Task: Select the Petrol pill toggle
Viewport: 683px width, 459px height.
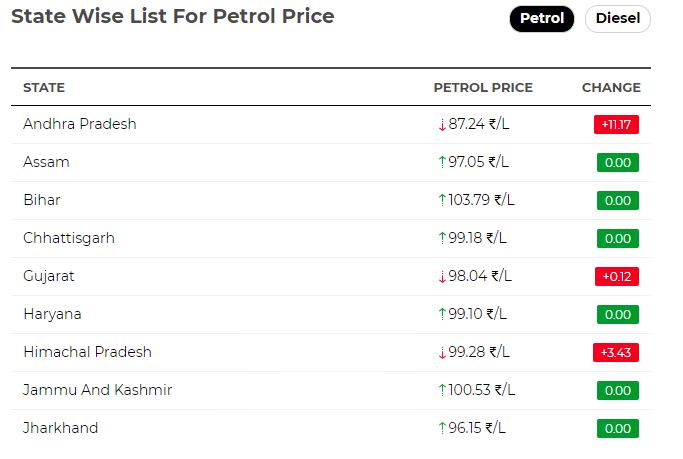Action: pos(541,19)
